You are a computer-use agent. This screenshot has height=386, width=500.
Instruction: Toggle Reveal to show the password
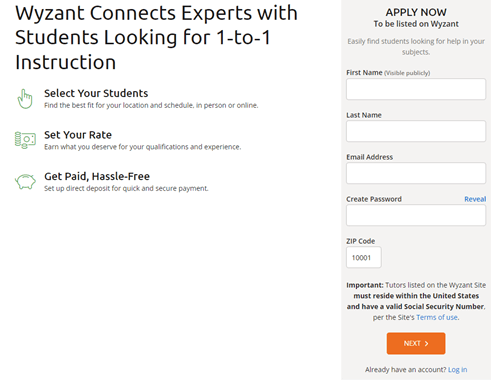click(475, 199)
